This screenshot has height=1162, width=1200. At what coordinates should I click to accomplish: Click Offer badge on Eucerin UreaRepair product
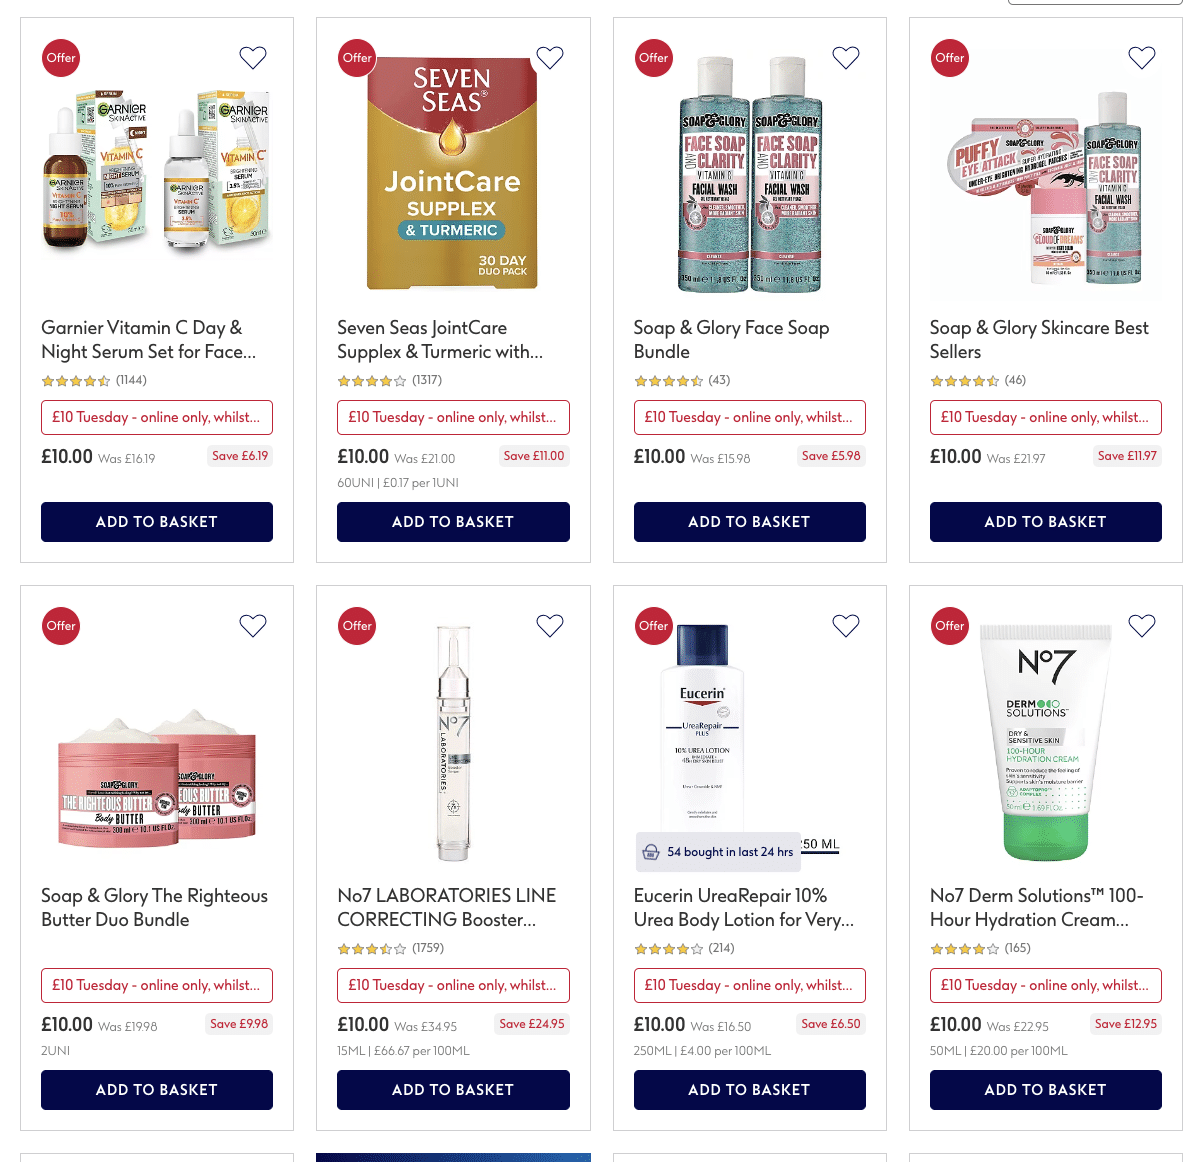(653, 626)
